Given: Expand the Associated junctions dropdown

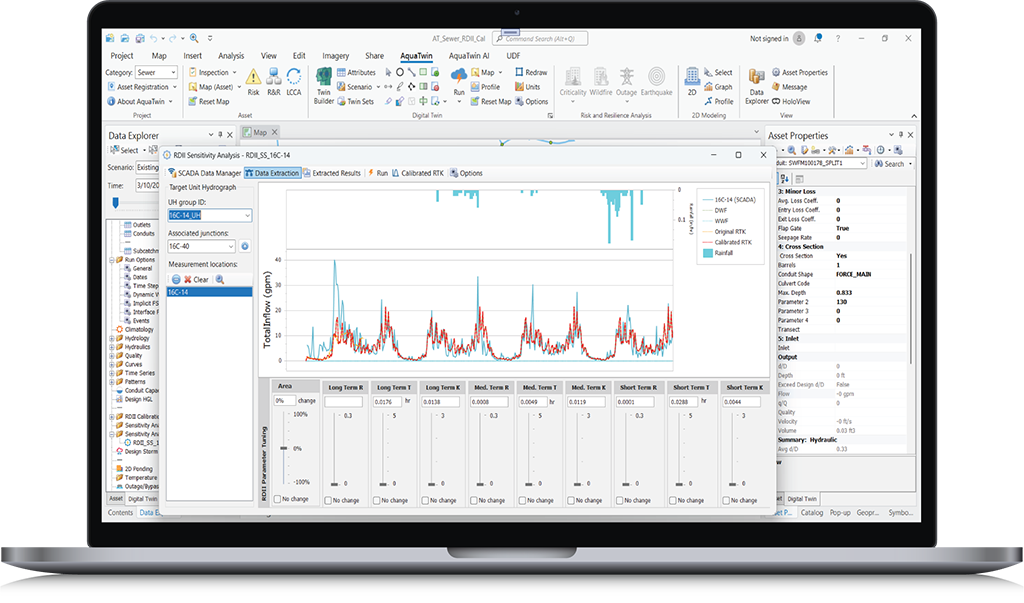Looking at the screenshot, I should [x=228, y=245].
